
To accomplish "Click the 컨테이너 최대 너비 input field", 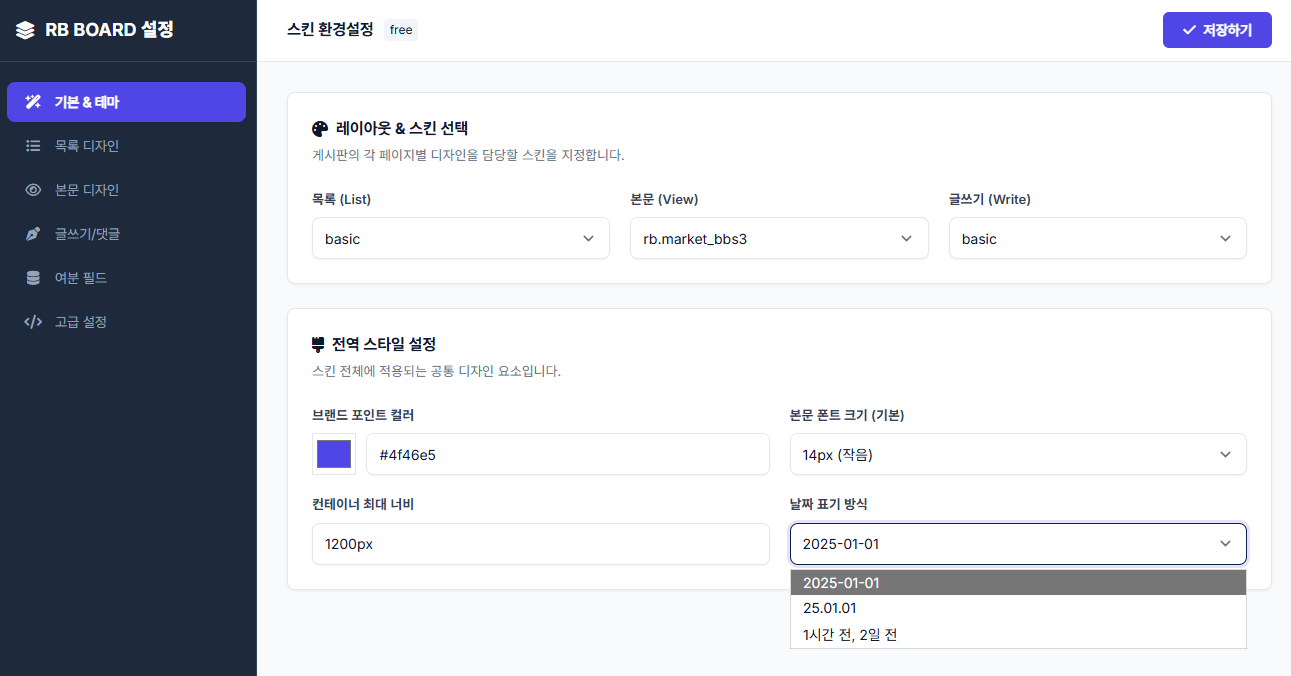I will tap(540, 544).
